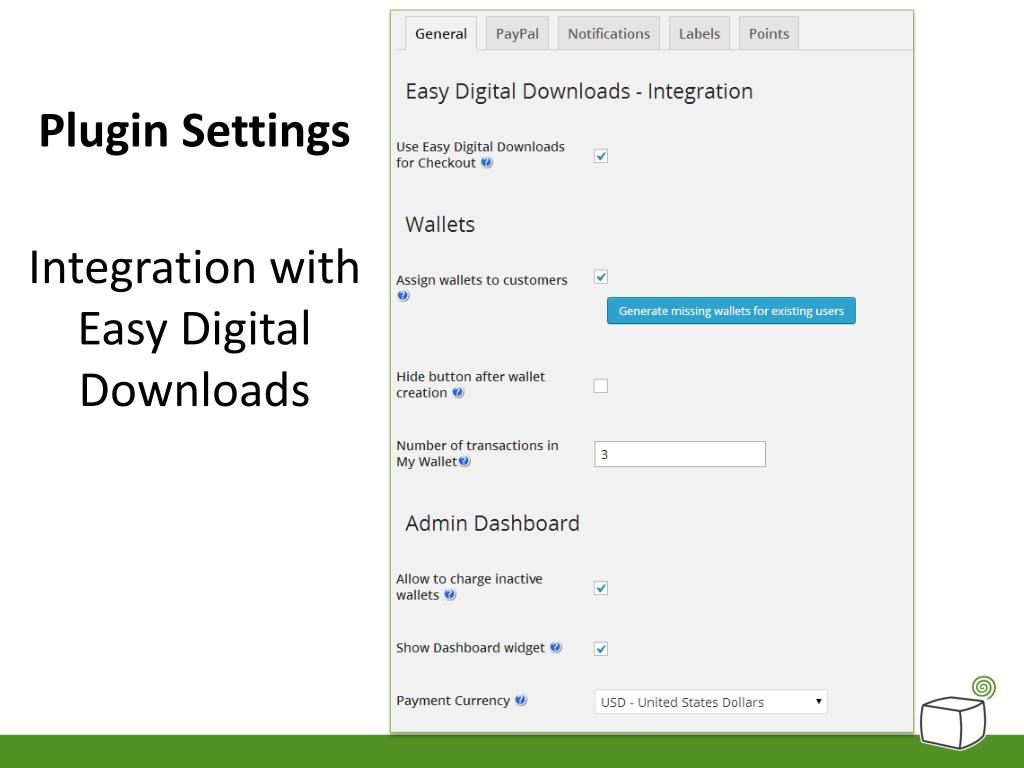Open the Payment Currency dropdown
1024x768 pixels.
tap(711, 702)
